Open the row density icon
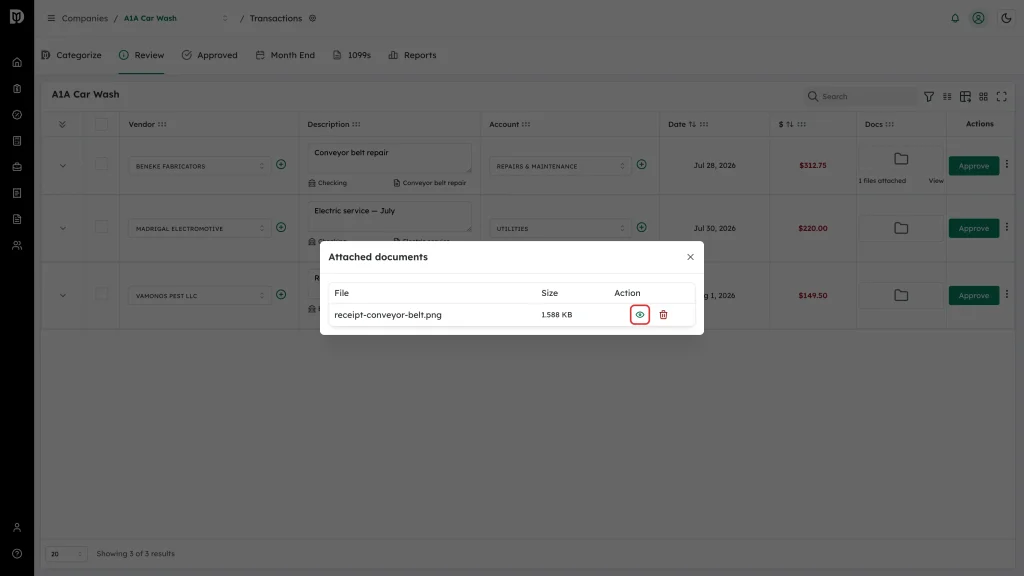Viewport: 1024px width, 576px height. 947,97
